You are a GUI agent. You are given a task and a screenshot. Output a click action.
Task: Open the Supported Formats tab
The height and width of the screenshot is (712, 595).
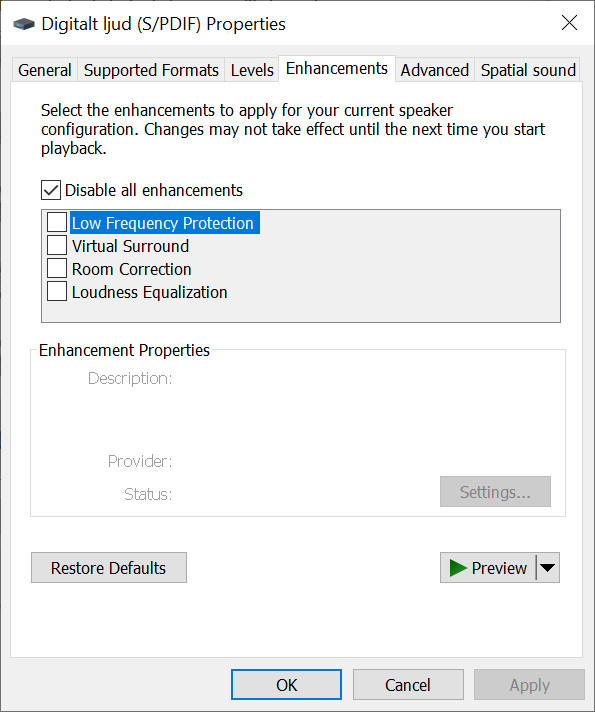pos(151,70)
